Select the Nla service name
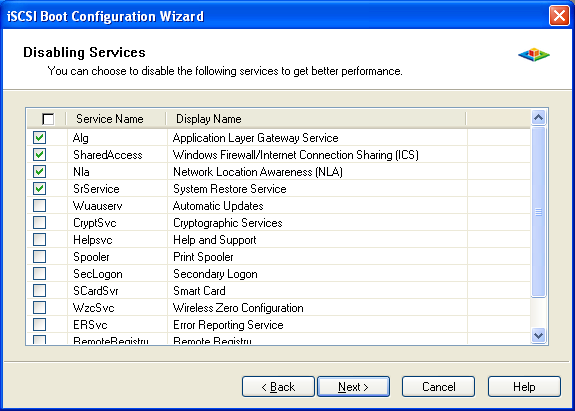The image size is (575, 411). (x=81, y=172)
